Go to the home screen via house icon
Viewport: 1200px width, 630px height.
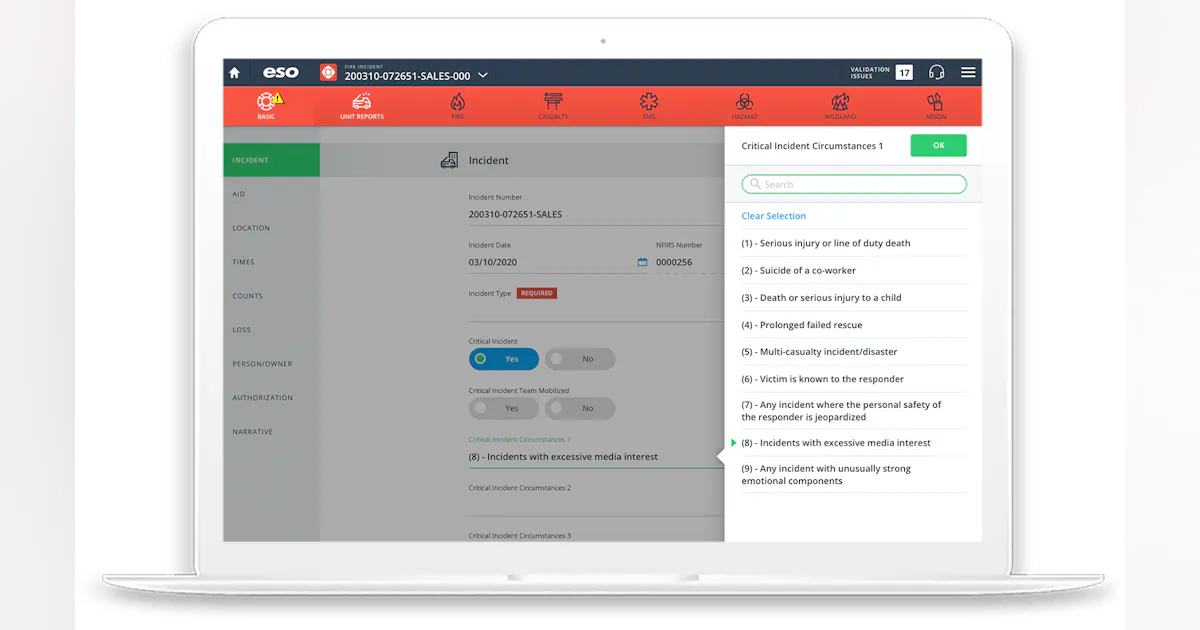tap(234, 73)
